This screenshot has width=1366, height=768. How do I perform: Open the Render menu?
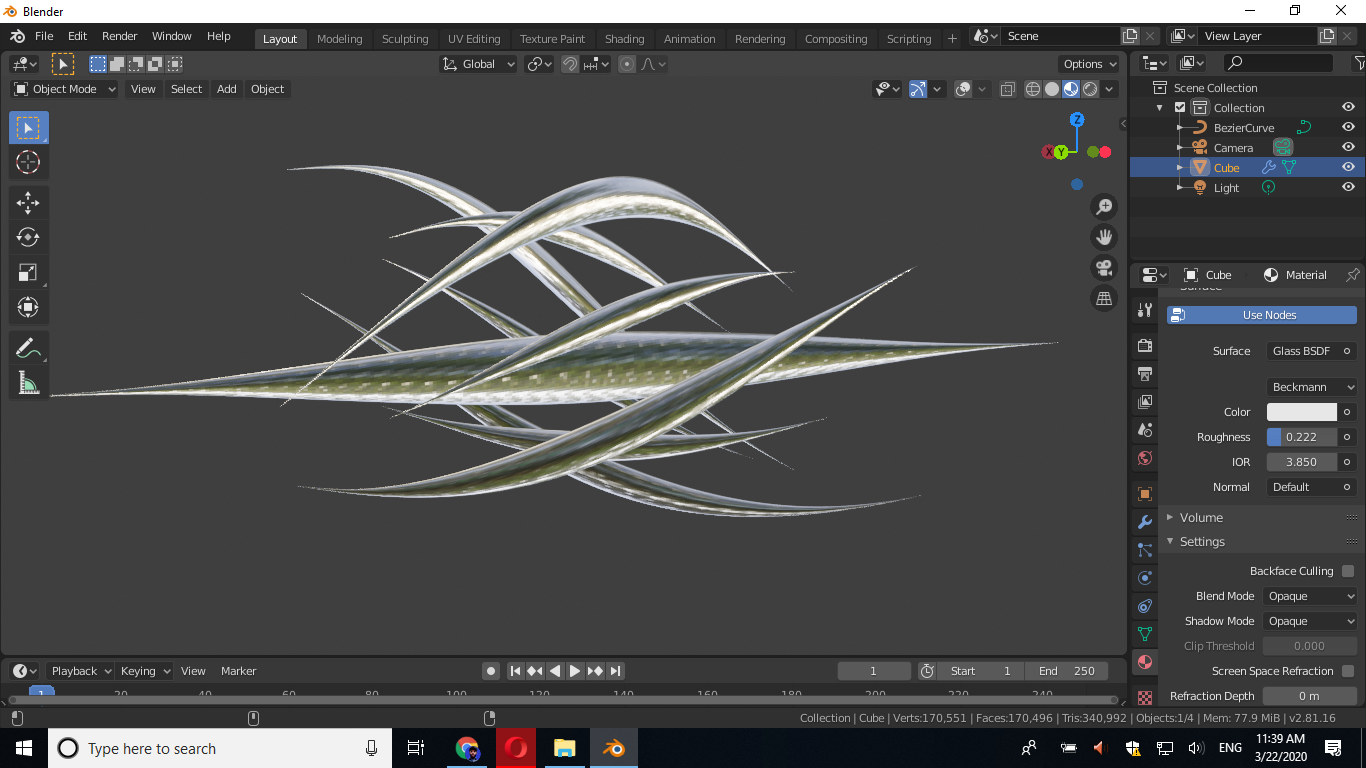(119, 35)
